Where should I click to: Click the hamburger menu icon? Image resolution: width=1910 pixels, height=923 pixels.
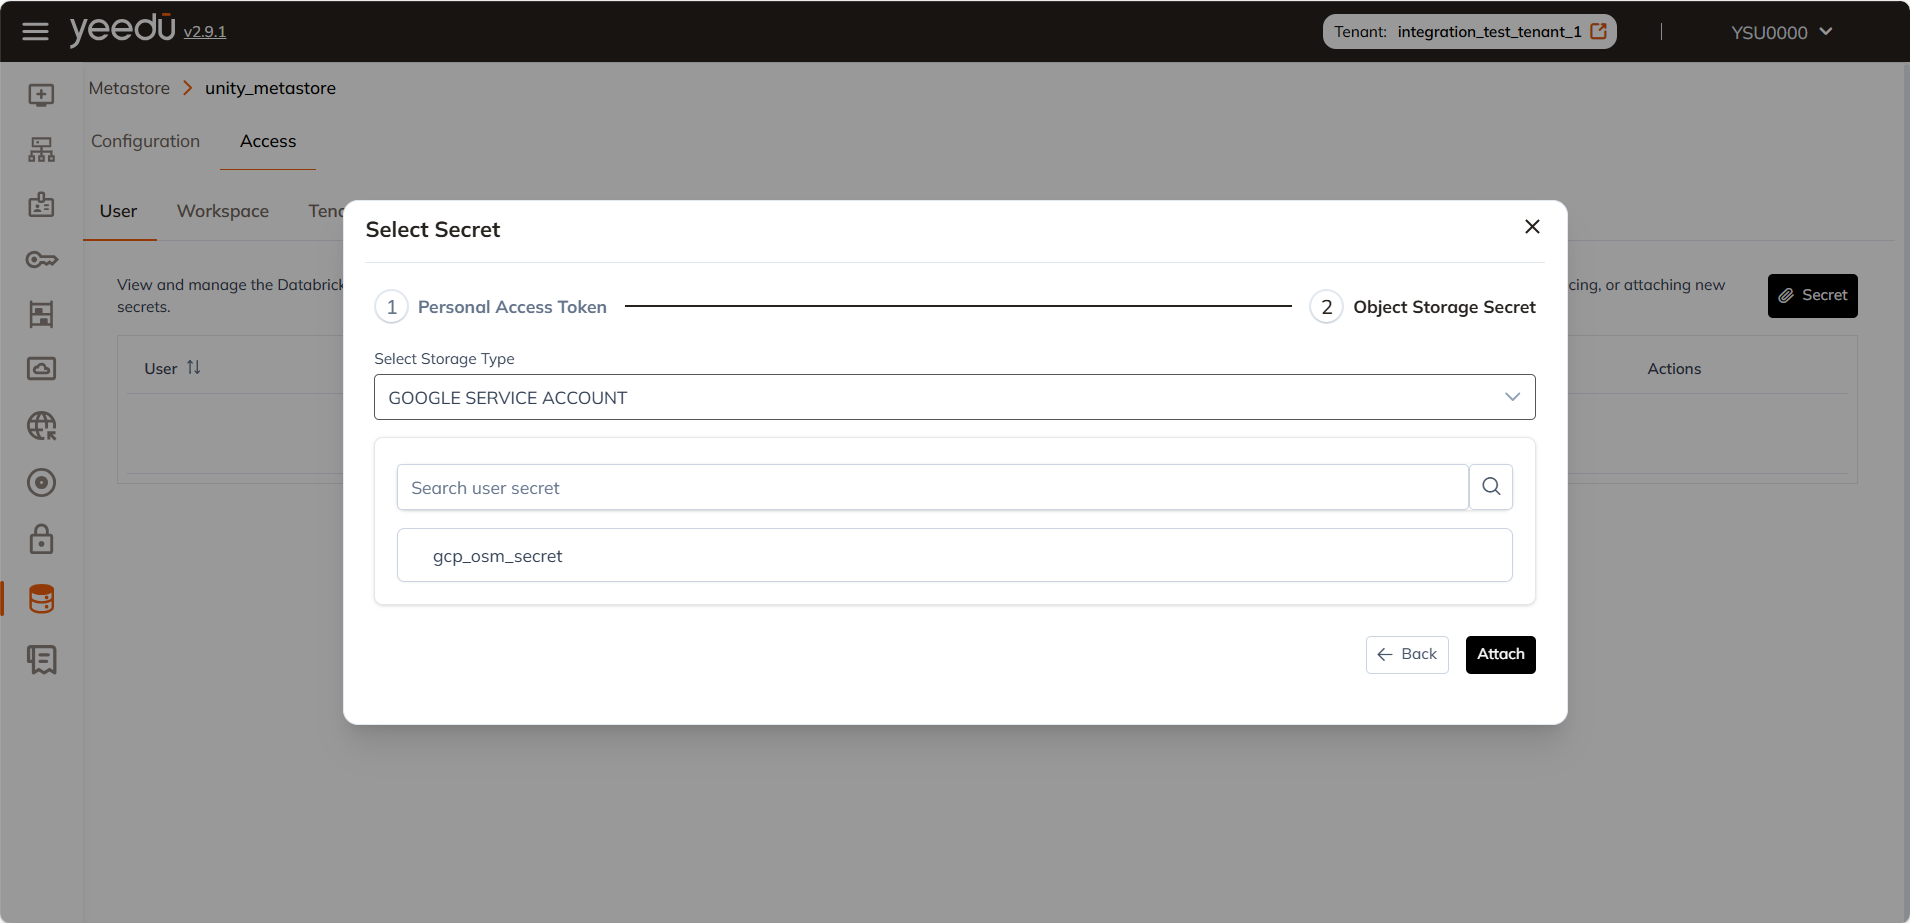[35, 32]
